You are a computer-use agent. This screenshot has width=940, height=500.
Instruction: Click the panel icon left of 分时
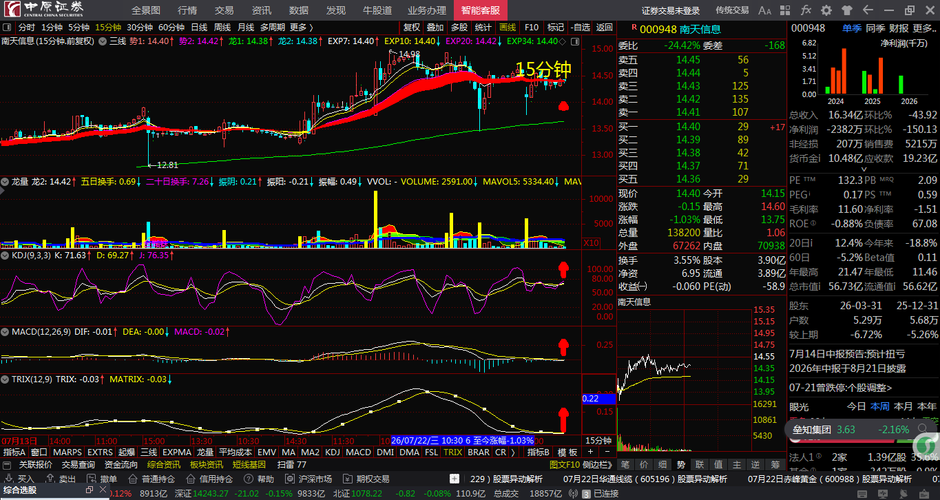(7, 28)
